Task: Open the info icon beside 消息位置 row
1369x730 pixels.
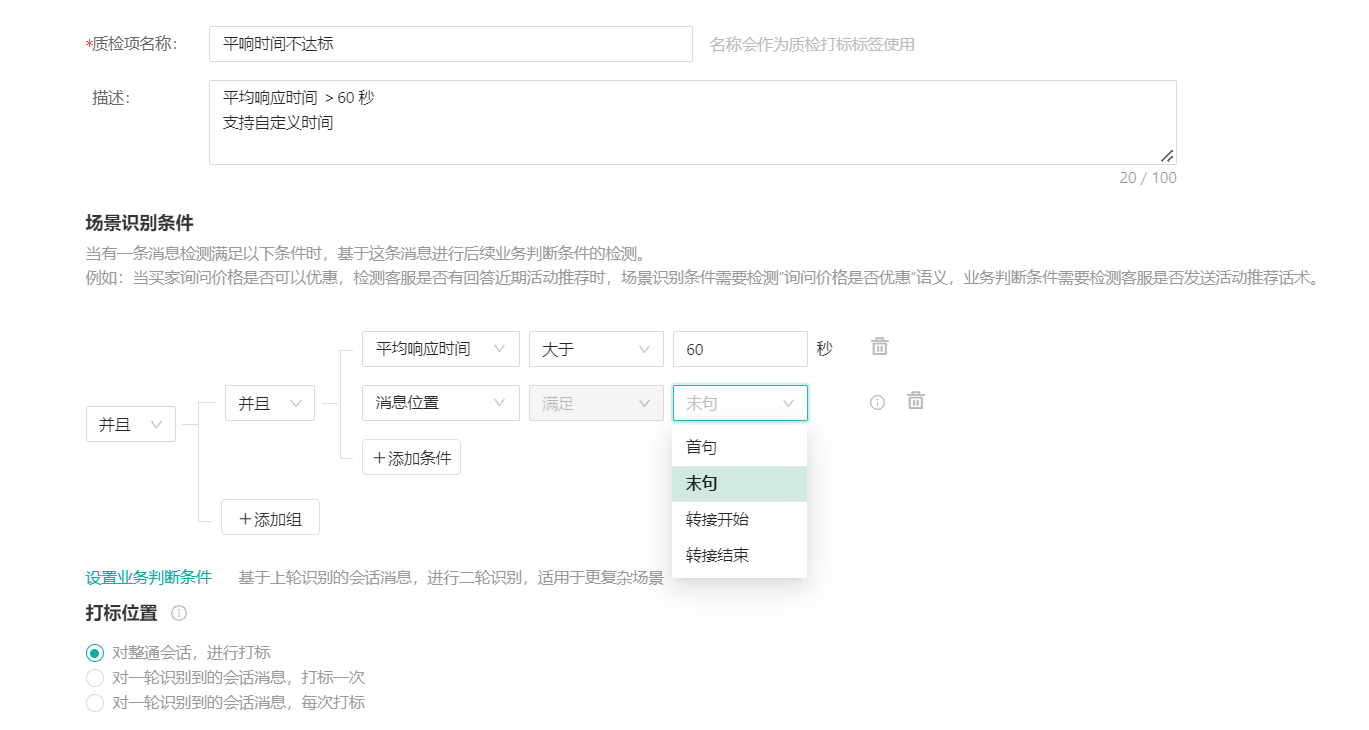Action: pos(877,403)
